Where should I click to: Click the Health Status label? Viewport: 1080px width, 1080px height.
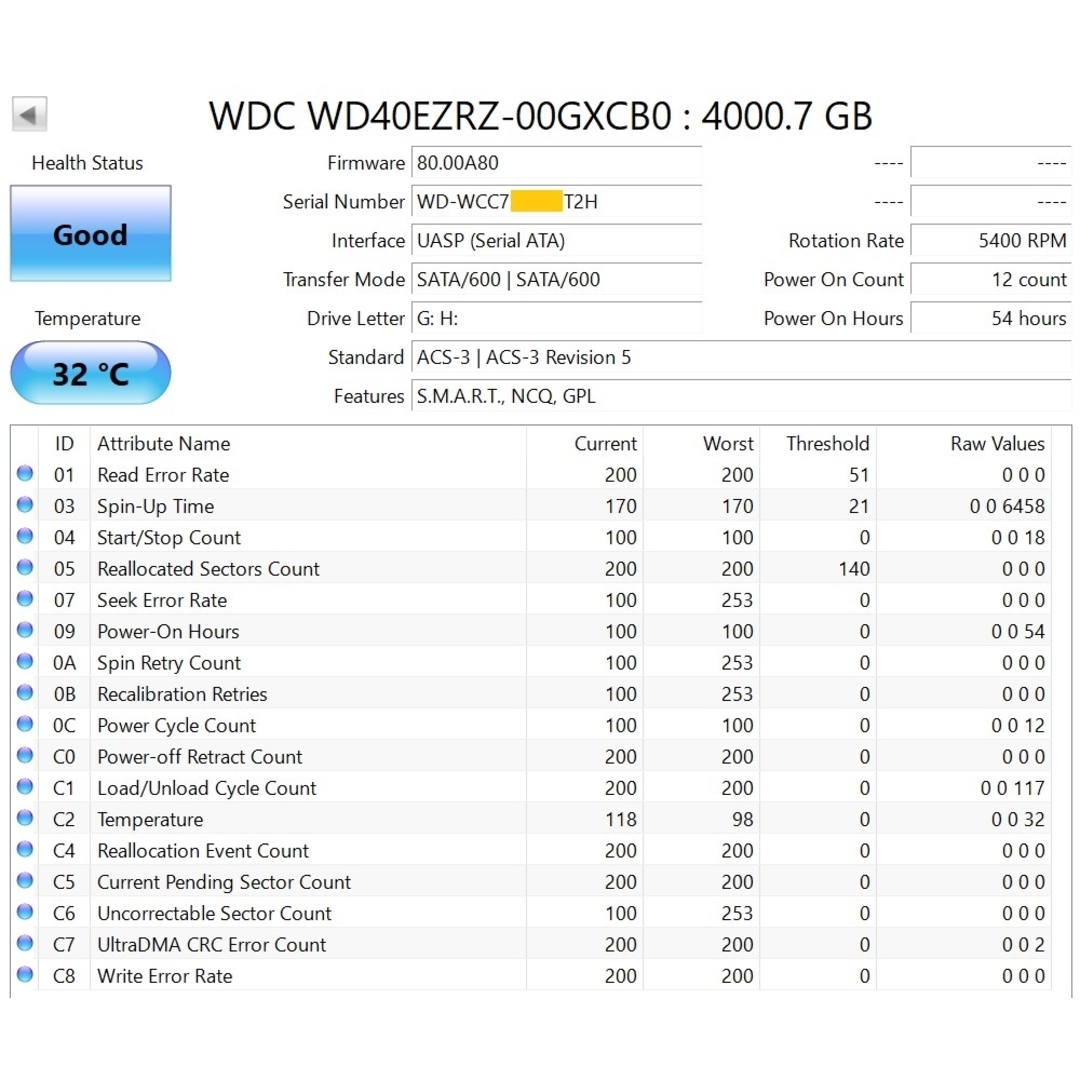(x=87, y=163)
